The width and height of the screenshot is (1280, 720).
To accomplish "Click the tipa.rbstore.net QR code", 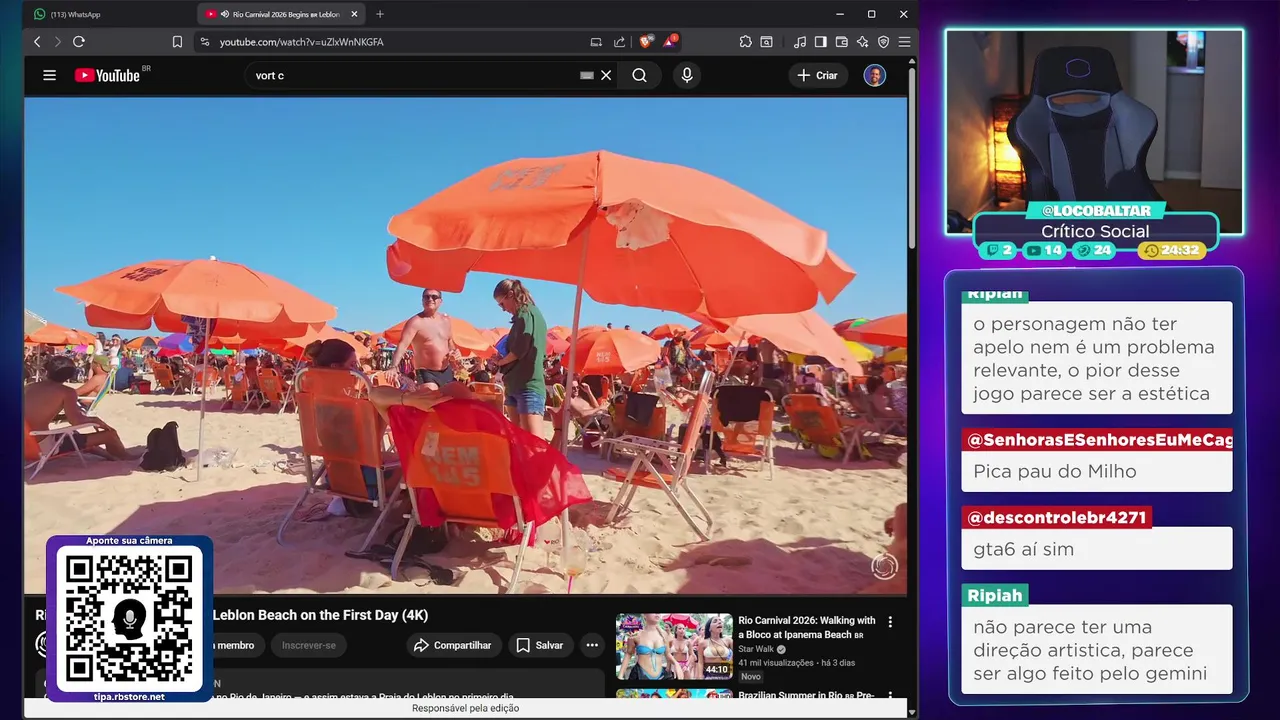I will click(x=129, y=620).
